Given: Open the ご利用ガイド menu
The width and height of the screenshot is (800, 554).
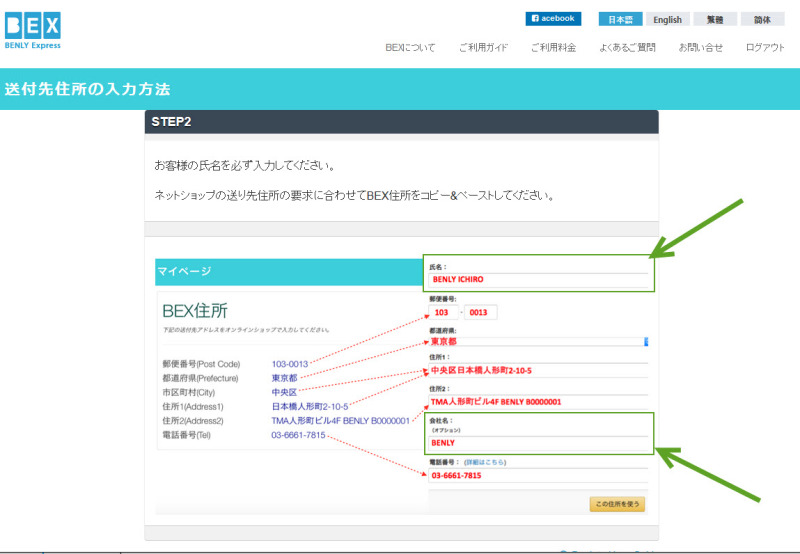Looking at the screenshot, I should point(483,47).
